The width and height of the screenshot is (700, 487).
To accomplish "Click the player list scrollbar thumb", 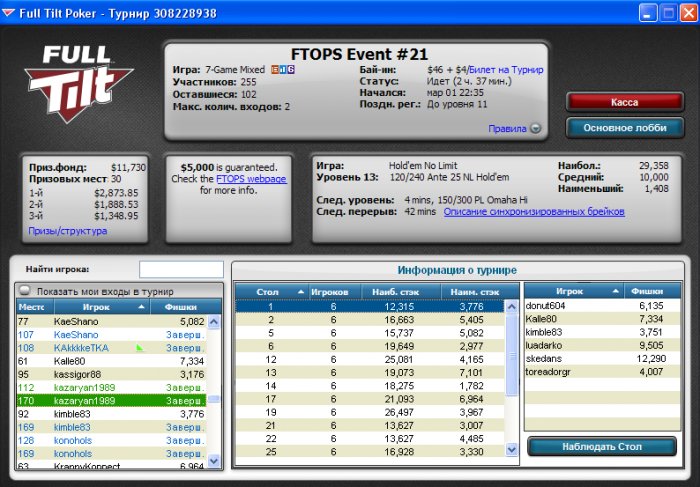I will 214,399.
